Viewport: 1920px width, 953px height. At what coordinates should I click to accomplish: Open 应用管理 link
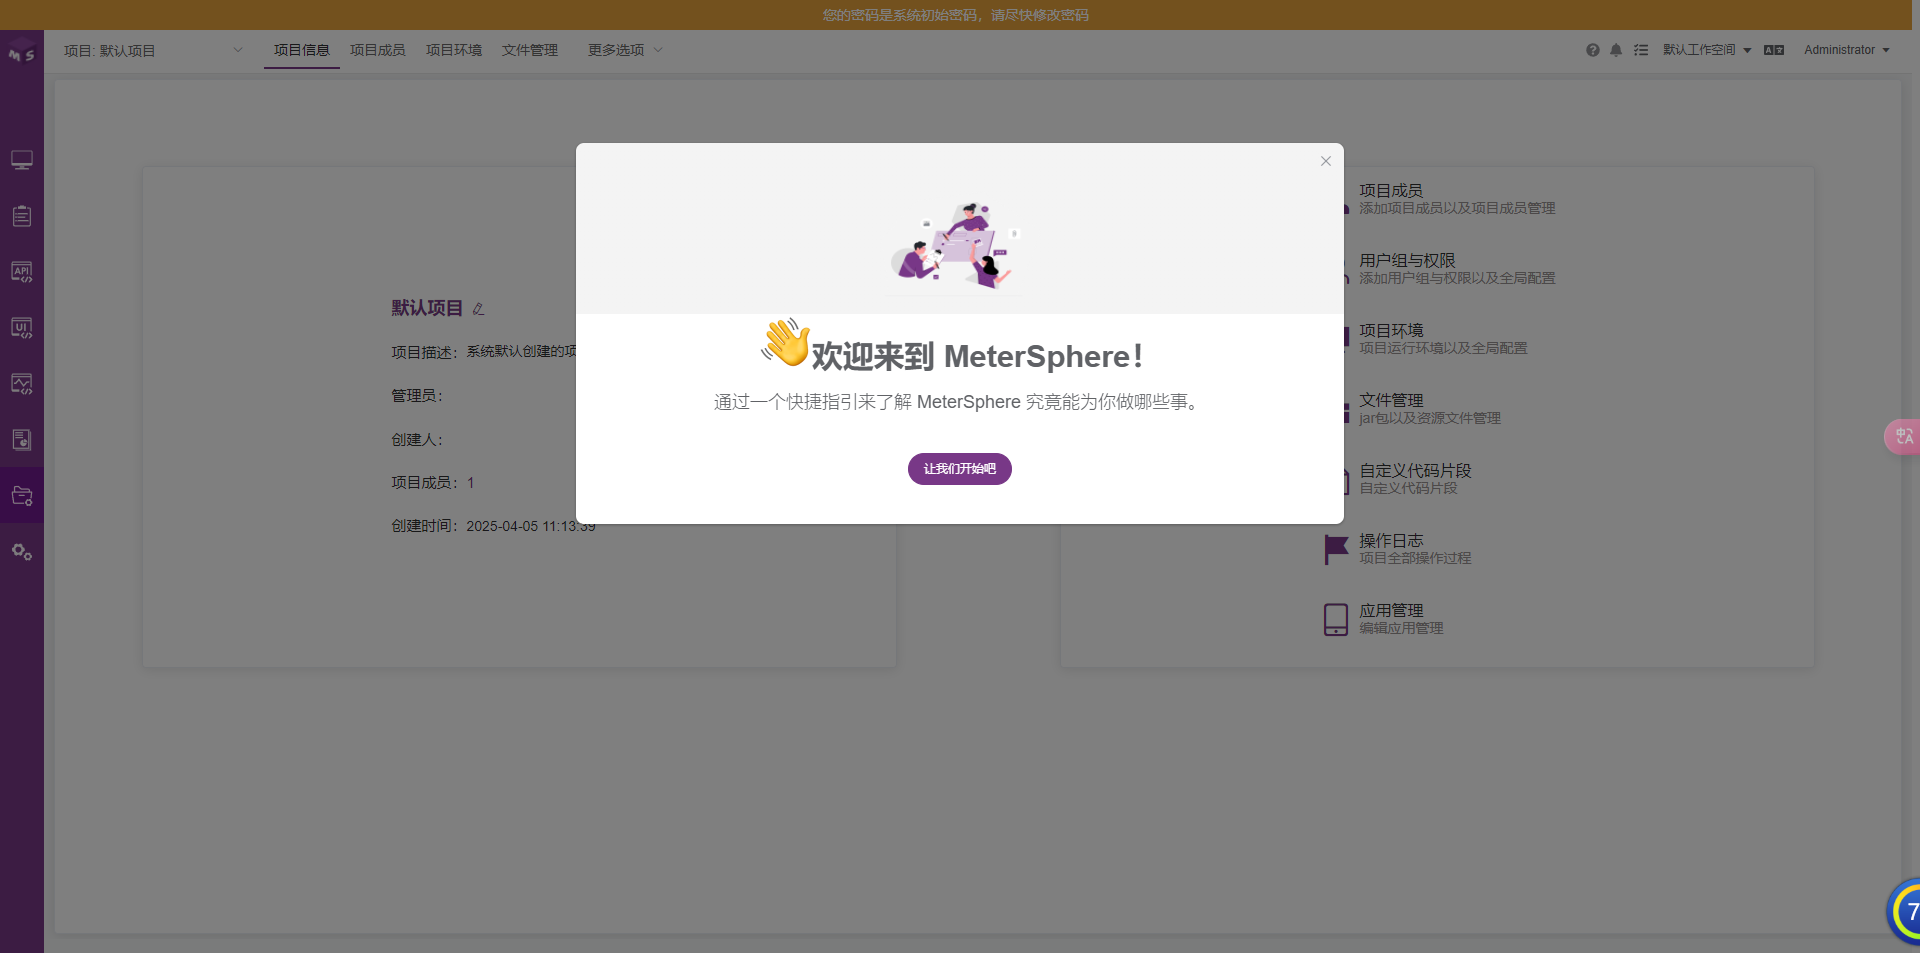(1391, 610)
